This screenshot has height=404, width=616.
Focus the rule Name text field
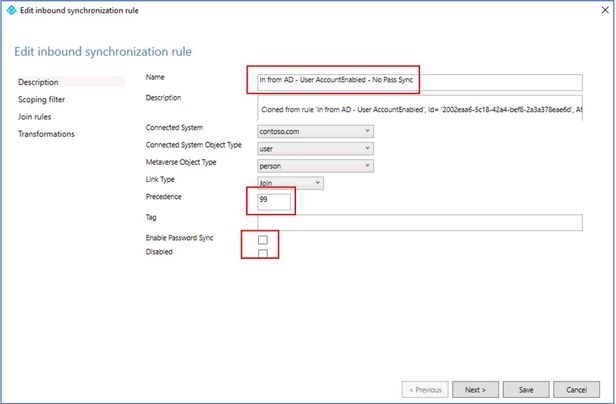(x=420, y=83)
